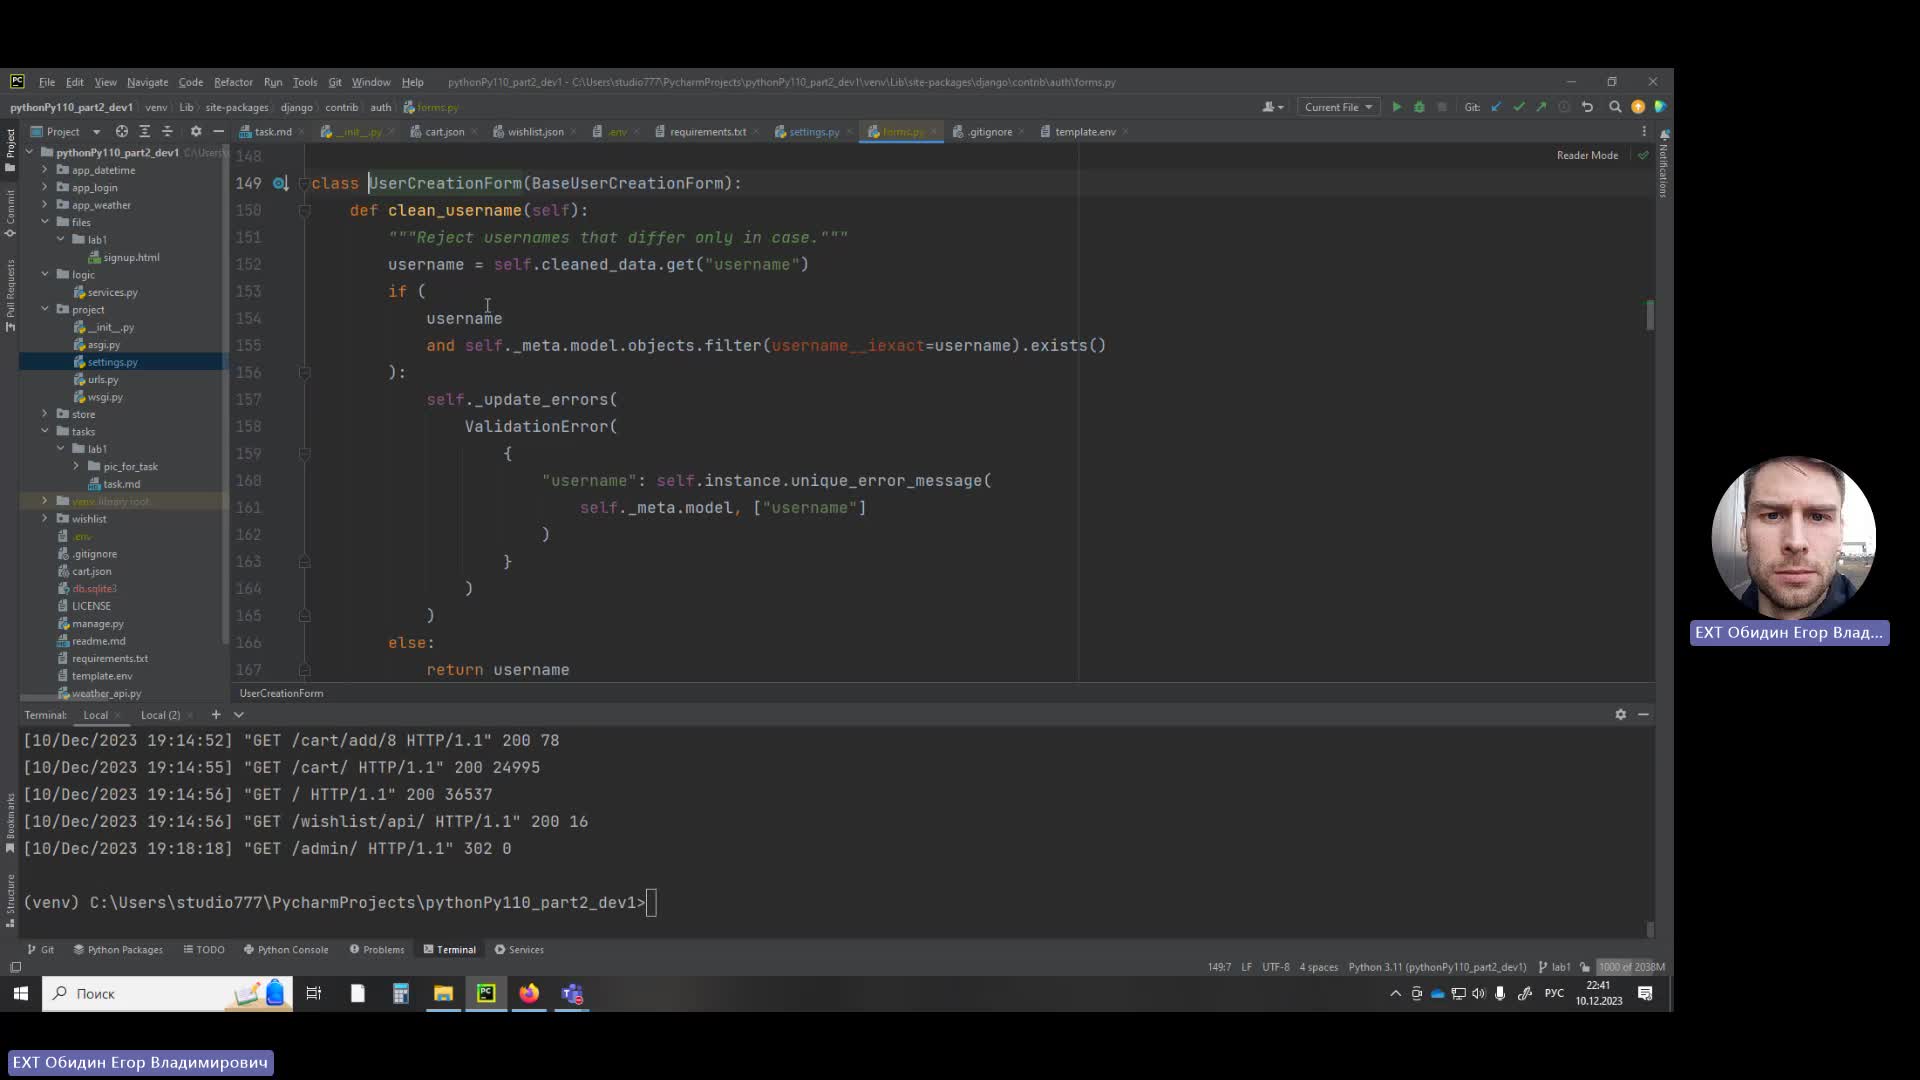This screenshot has width=1920, height=1080.
Task: Expand the store folder
Action: point(44,414)
